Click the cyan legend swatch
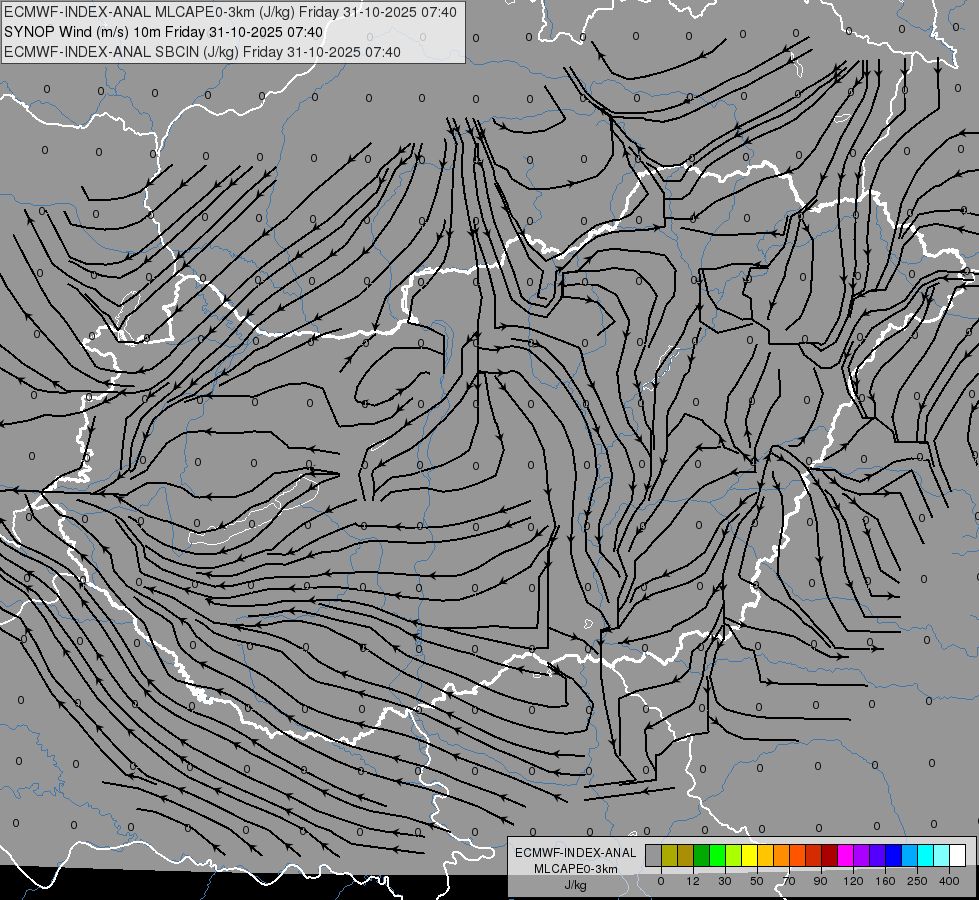Screen dimensions: 979x900 coord(925,855)
